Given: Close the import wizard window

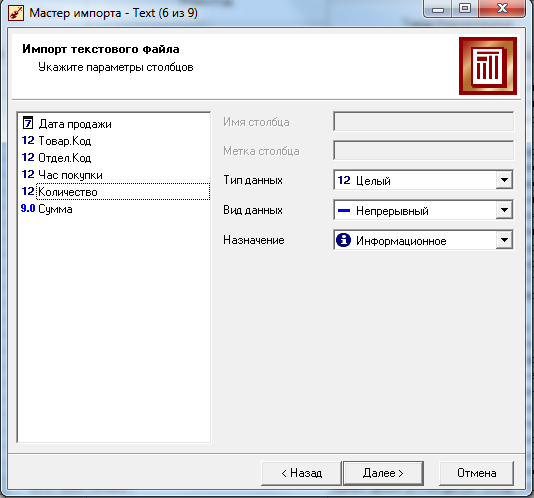Looking at the screenshot, I should [x=502, y=8].
